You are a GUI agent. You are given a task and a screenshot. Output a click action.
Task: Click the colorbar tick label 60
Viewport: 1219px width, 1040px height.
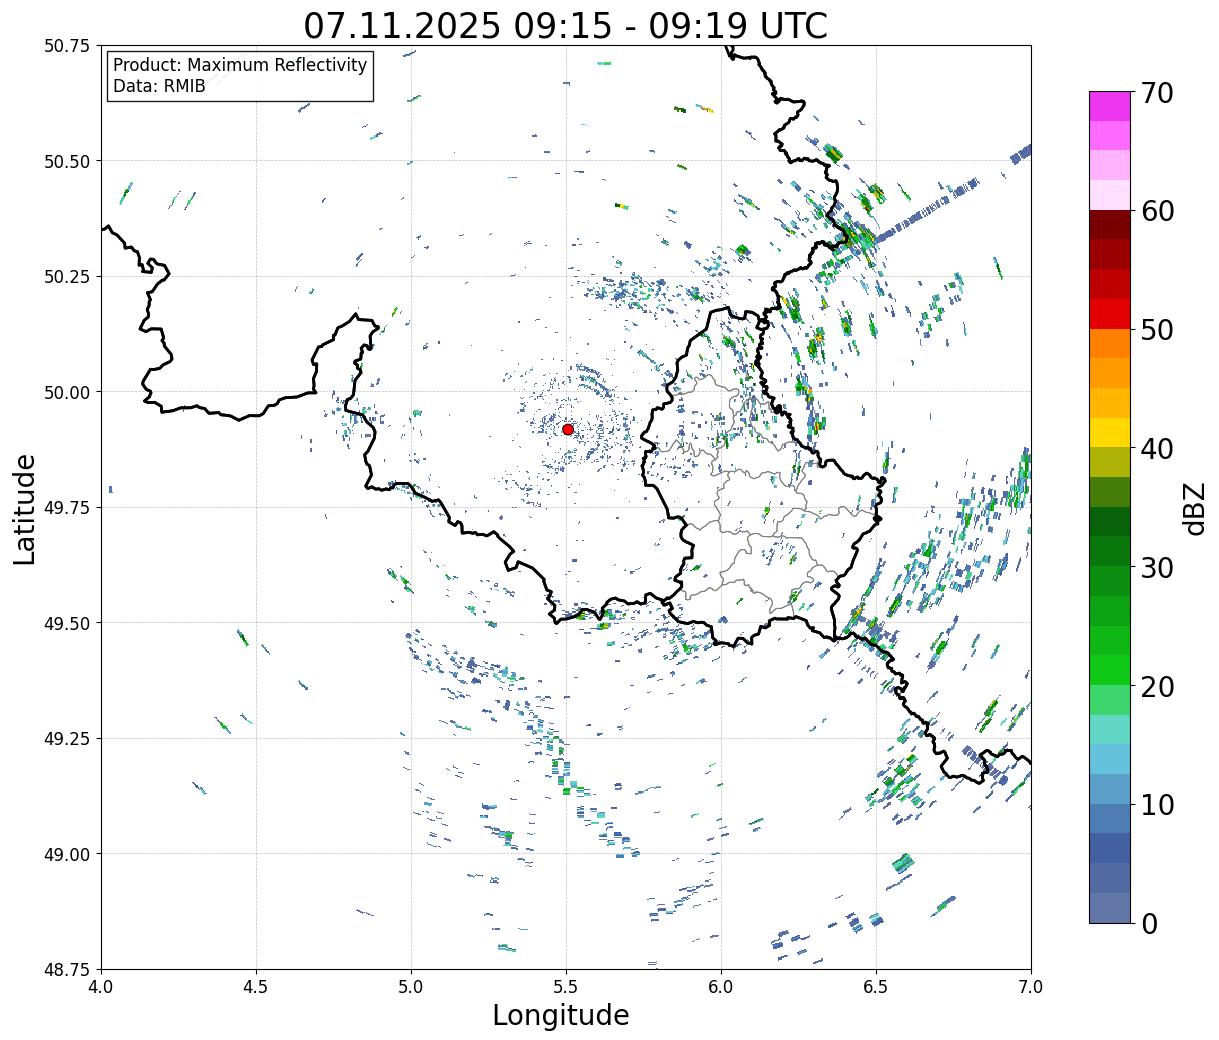tap(1156, 211)
